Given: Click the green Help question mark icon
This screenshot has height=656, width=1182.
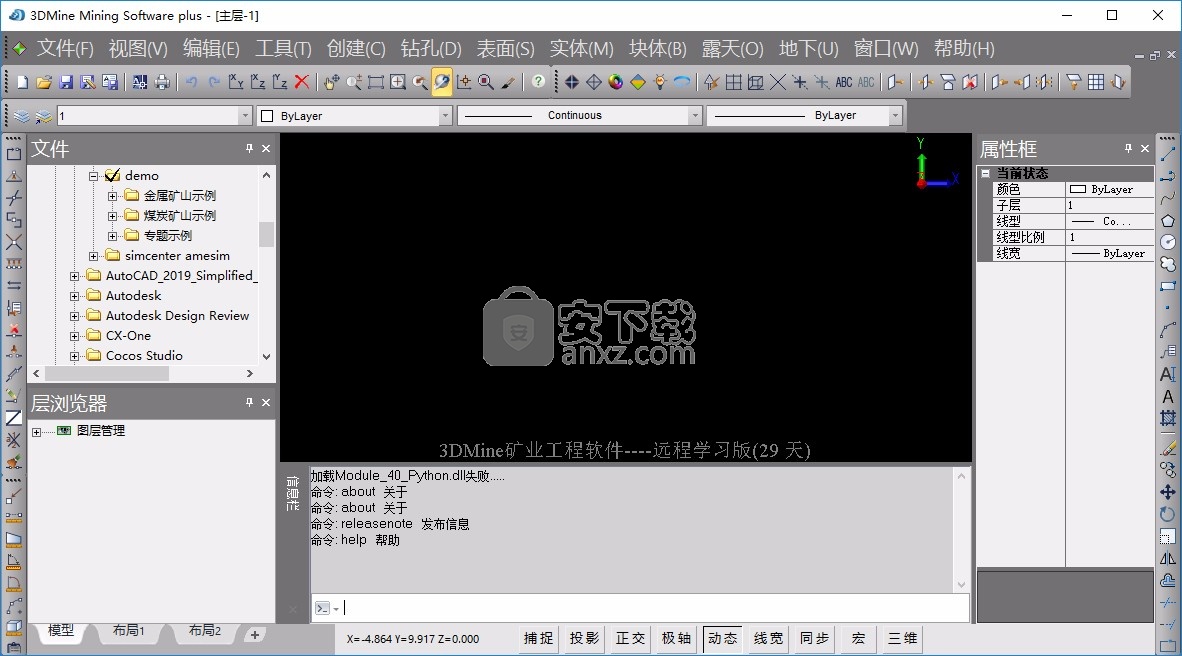Looking at the screenshot, I should [x=537, y=81].
